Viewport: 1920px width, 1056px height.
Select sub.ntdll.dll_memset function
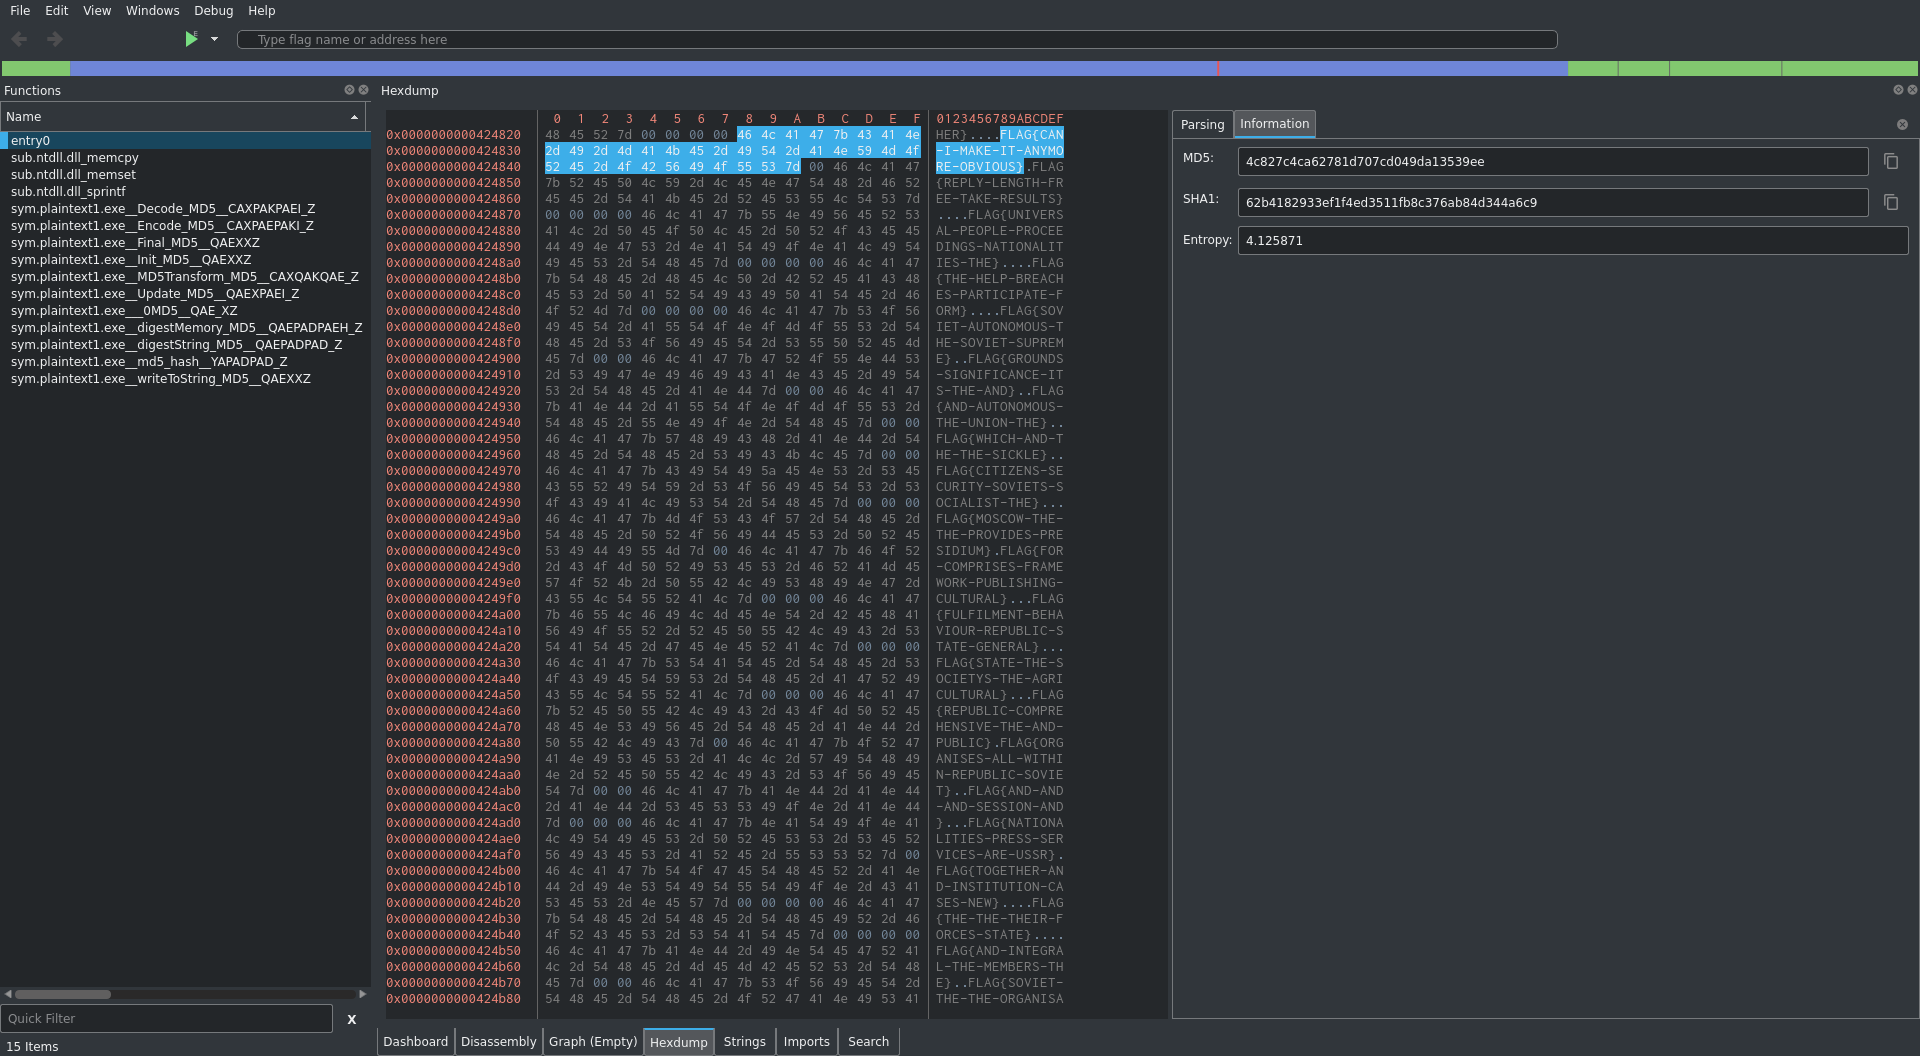(x=185, y=175)
